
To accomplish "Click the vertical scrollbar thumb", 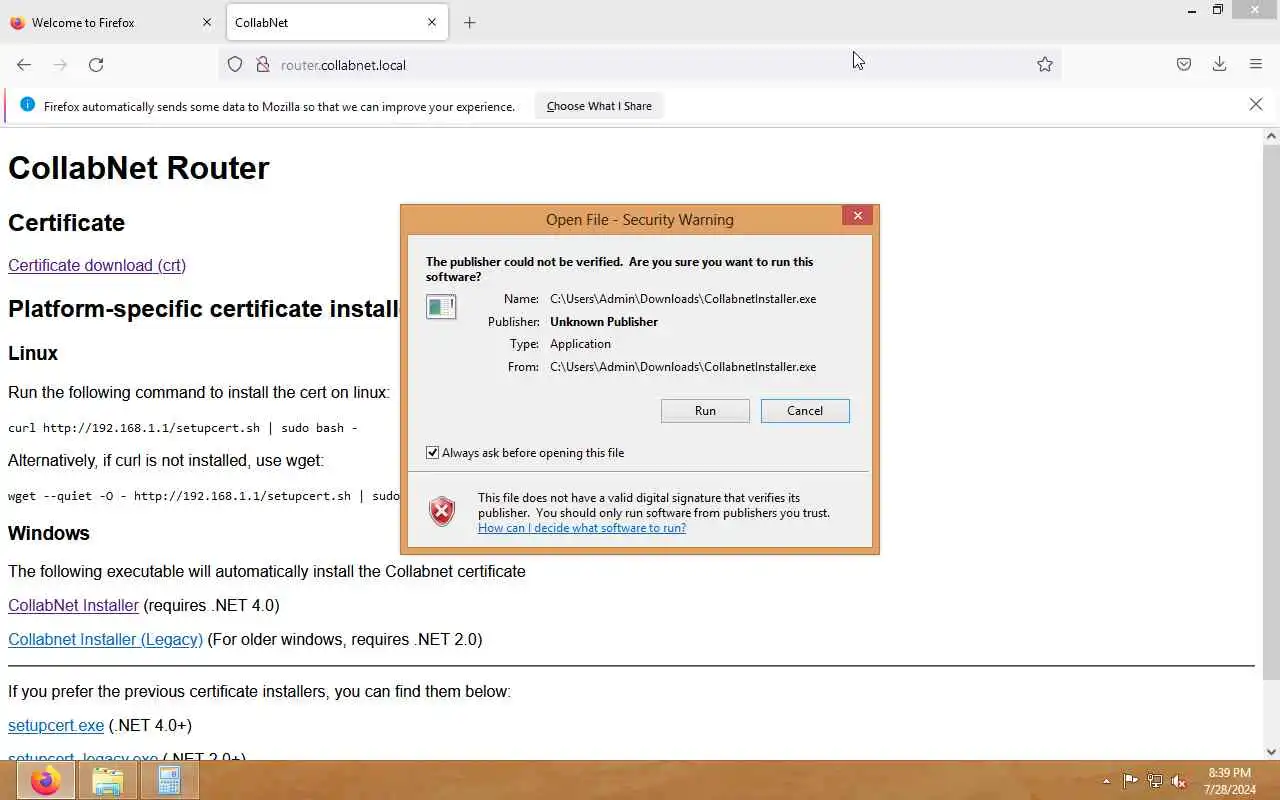I will tap(1271, 412).
